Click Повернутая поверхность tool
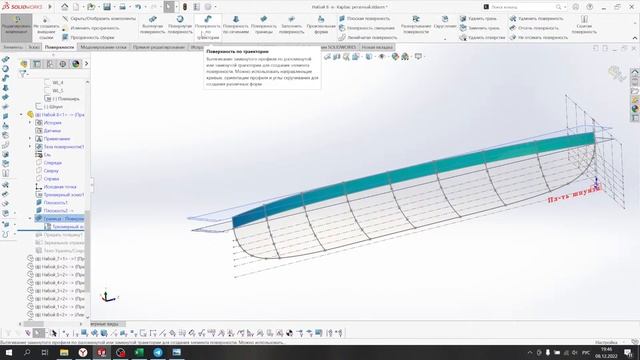The image size is (640, 360). [x=180, y=25]
